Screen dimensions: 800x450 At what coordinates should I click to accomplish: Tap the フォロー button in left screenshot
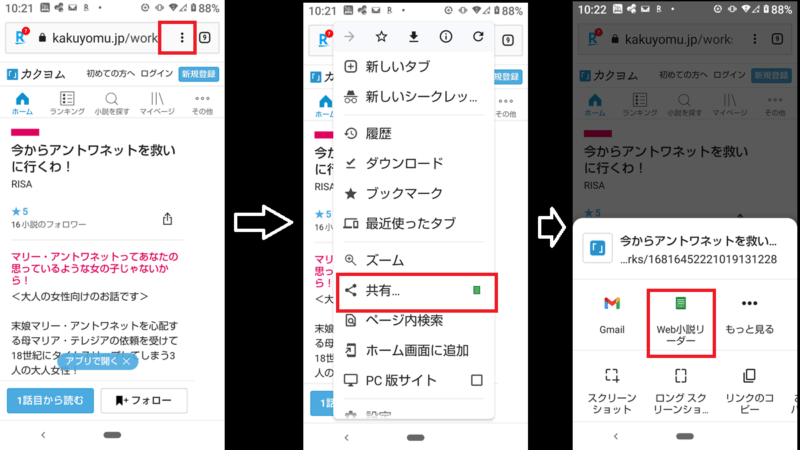tap(144, 401)
